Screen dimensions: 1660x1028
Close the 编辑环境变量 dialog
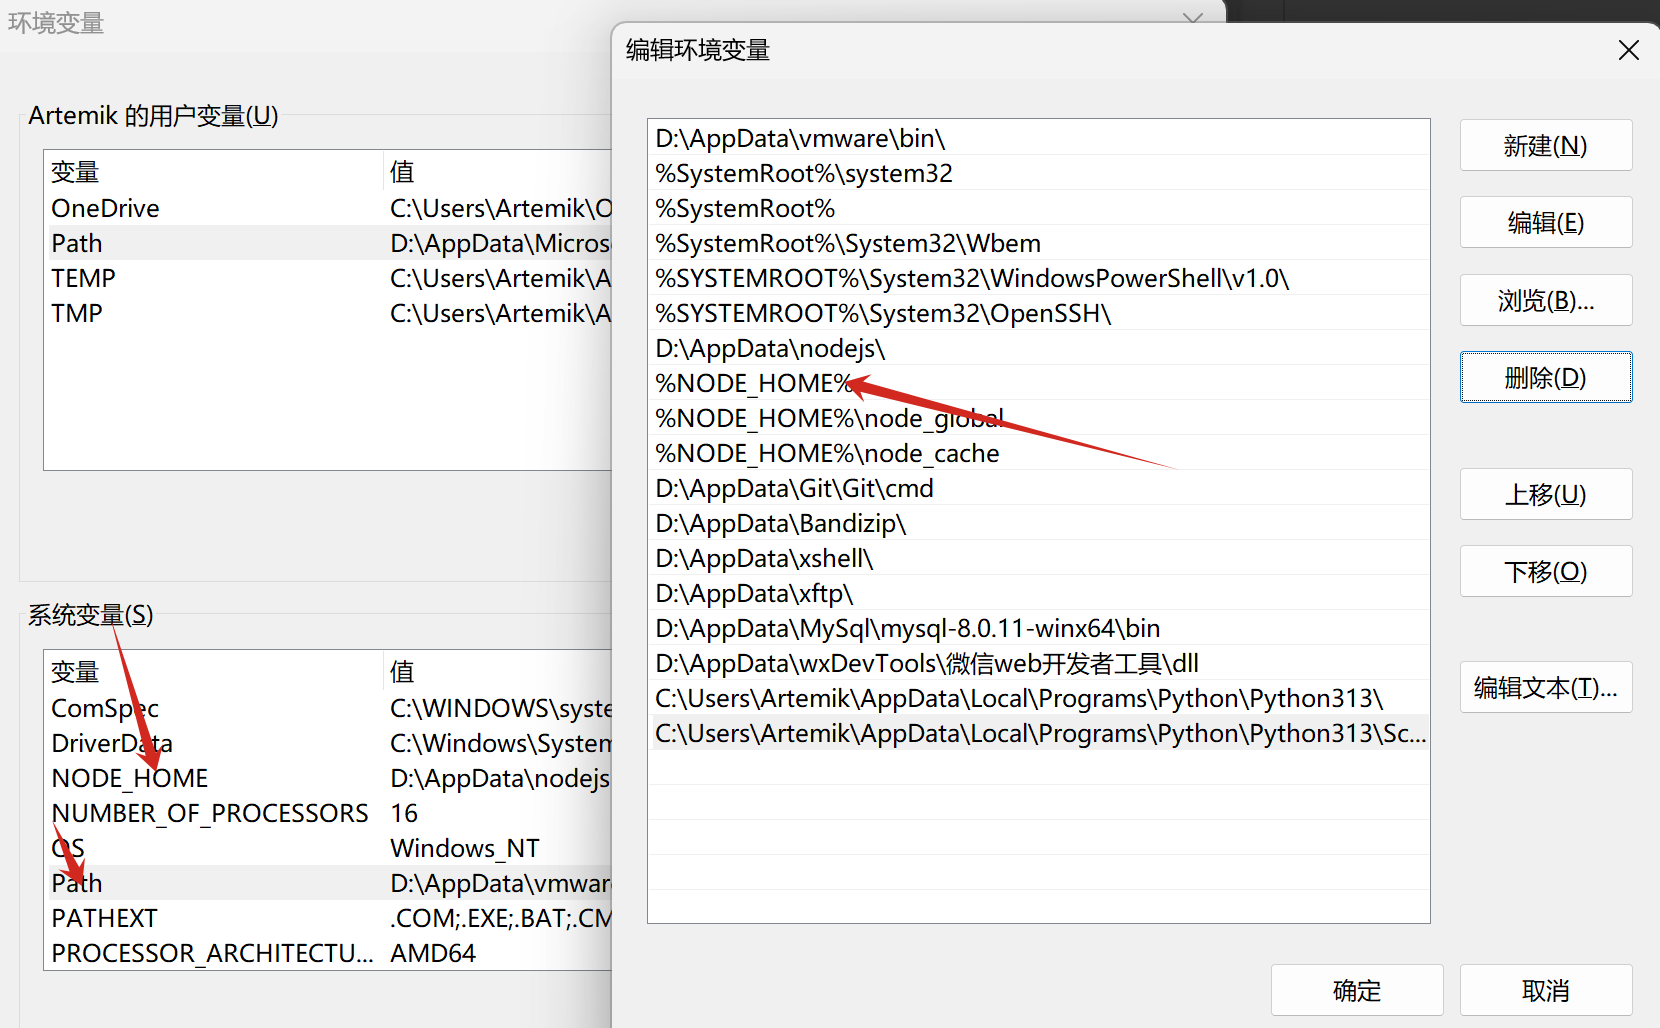click(x=1628, y=50)
